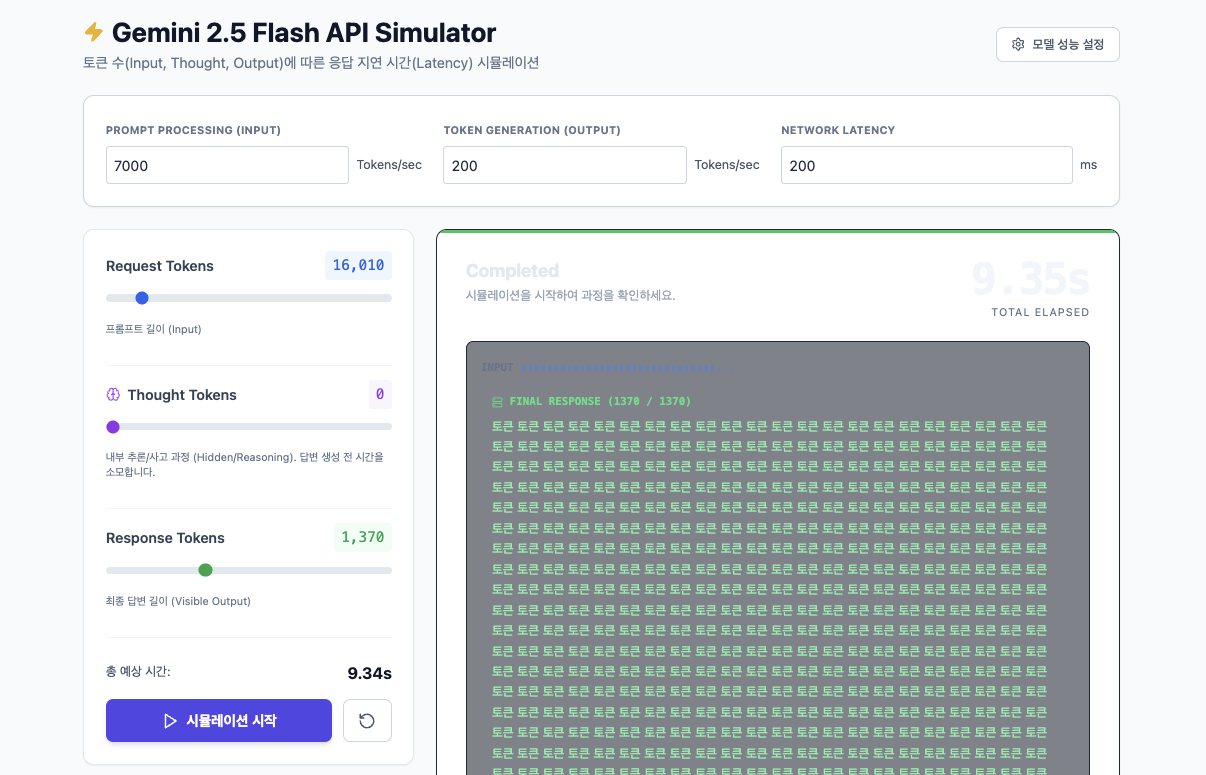Click the NETWORK LATENCY field label
This screenshot has height=775, width=1206.
pos(838,130)
